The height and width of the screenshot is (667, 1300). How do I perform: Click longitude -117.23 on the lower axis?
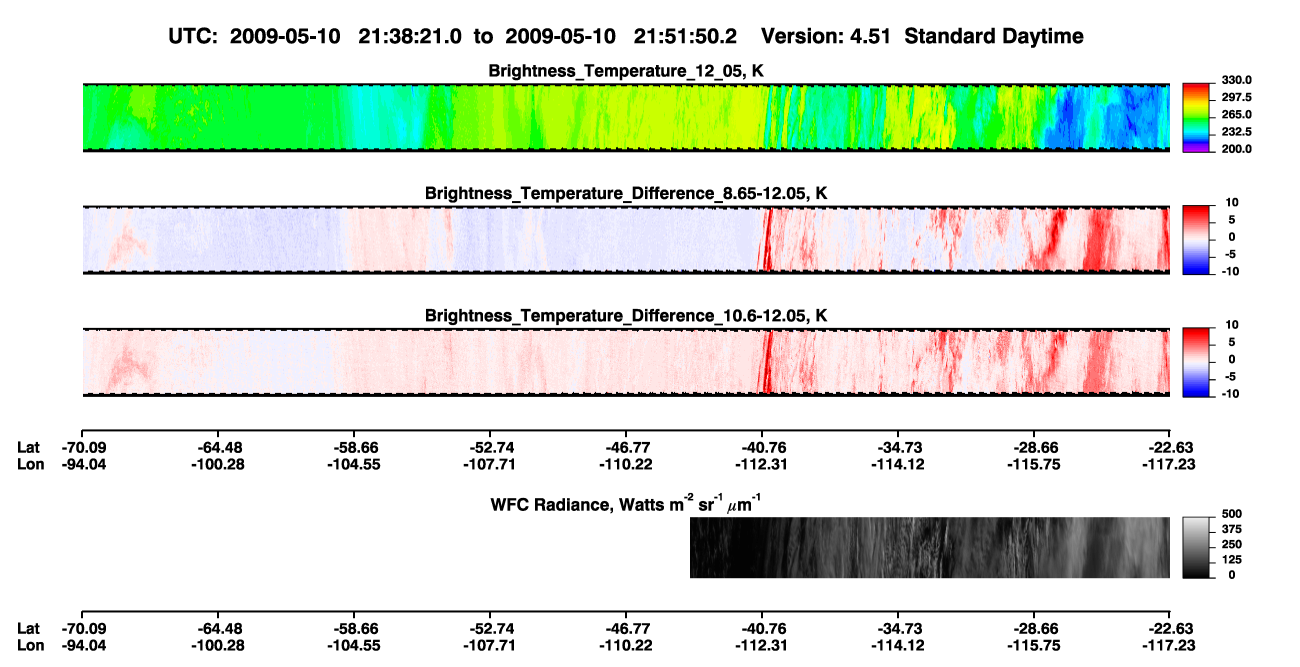pyautogui.click(x=1169, y=644)
